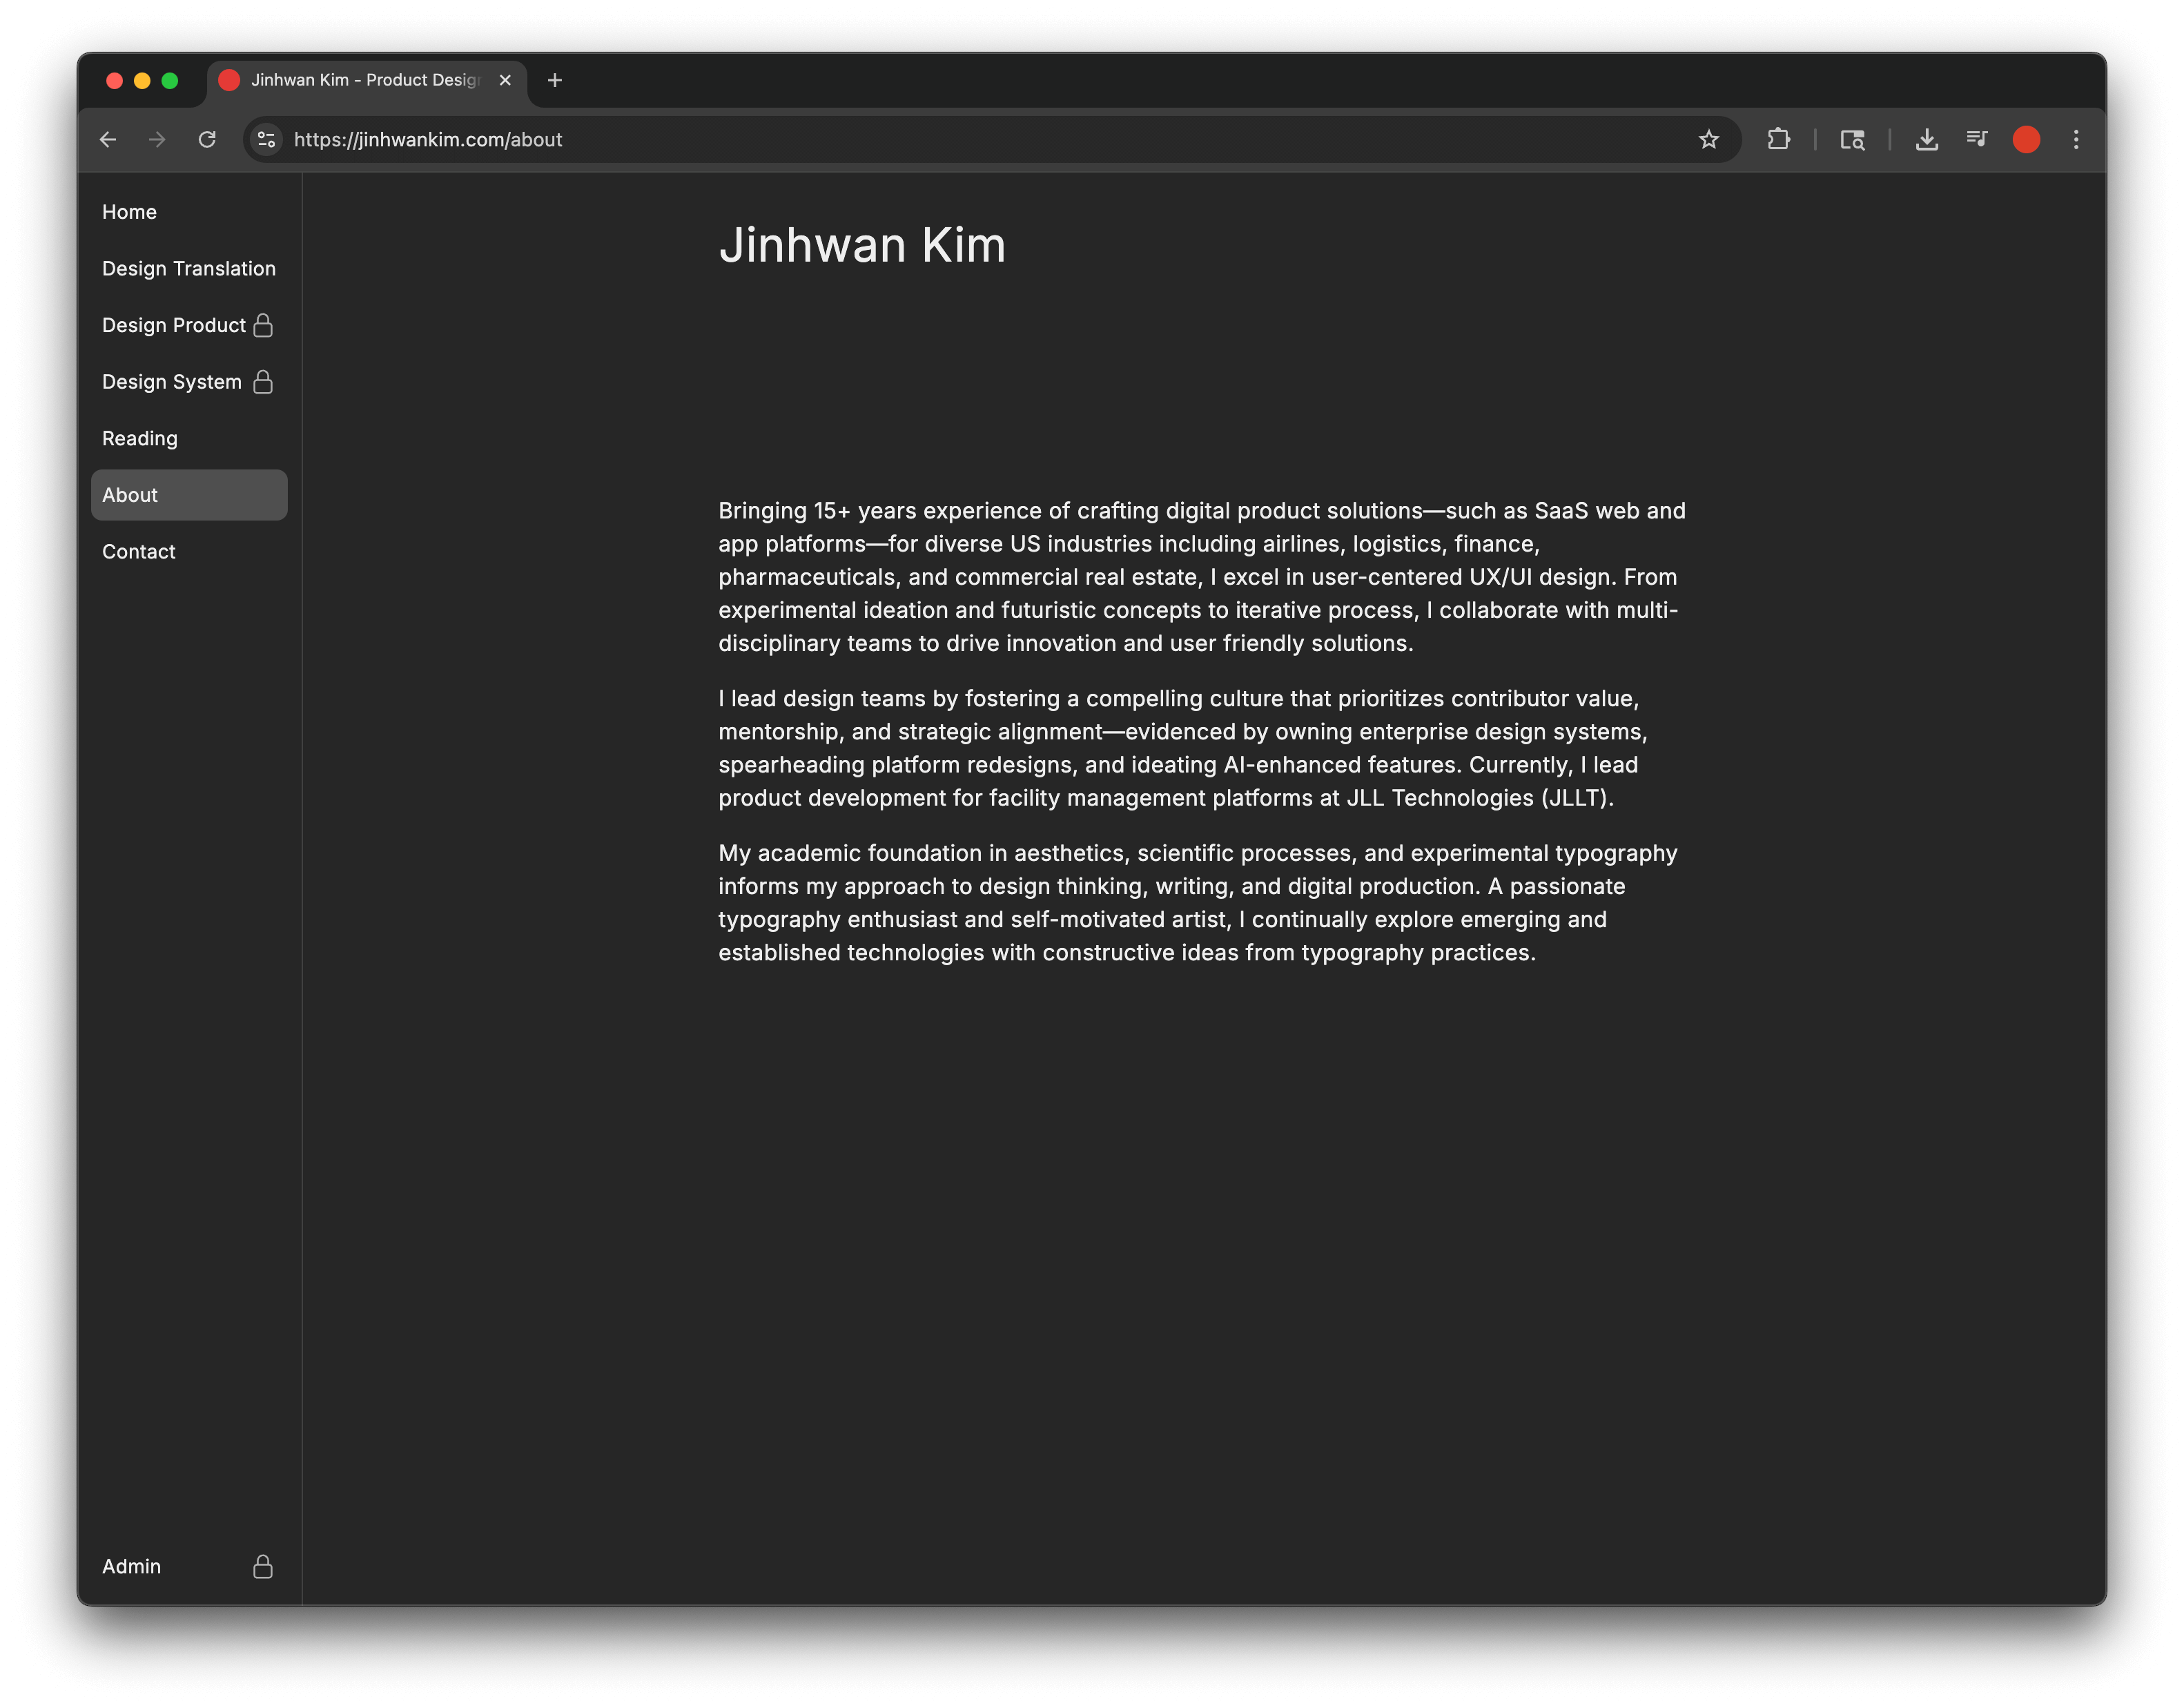Viewport: 2184px width, 1708px height.
Task: Click the forward navigation arrow
Action: pyautogui.click(x=158, y=140)
